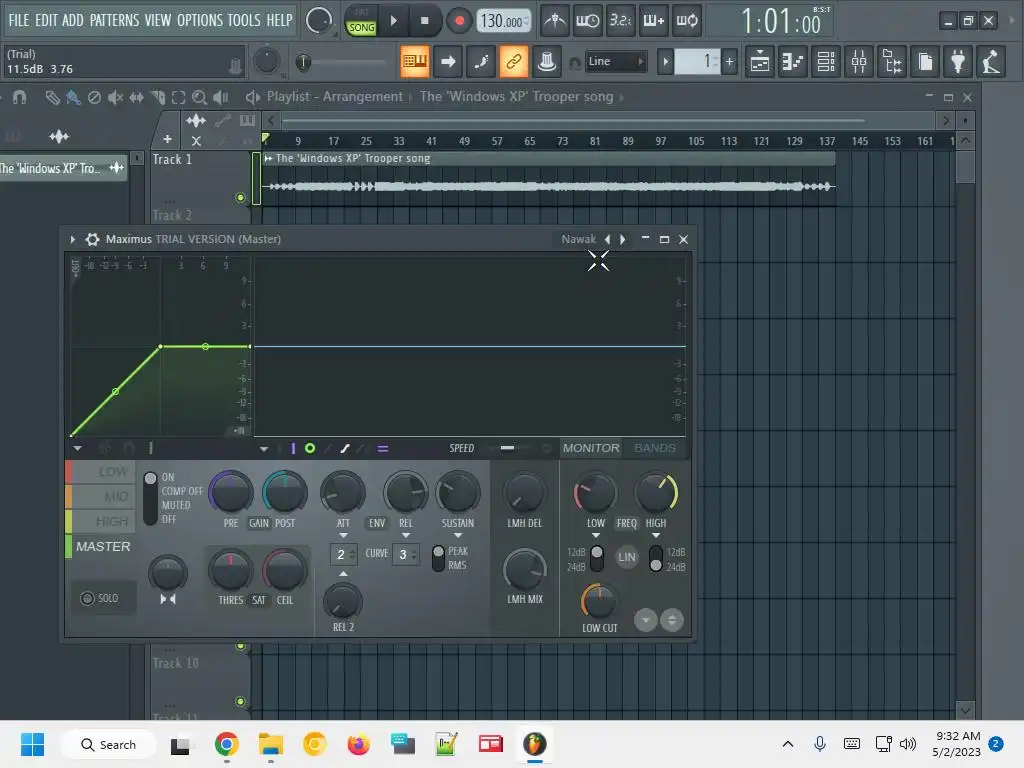
Task: Click the ON/COMP OFF/MUTED state switch
Action: (150, 498)
